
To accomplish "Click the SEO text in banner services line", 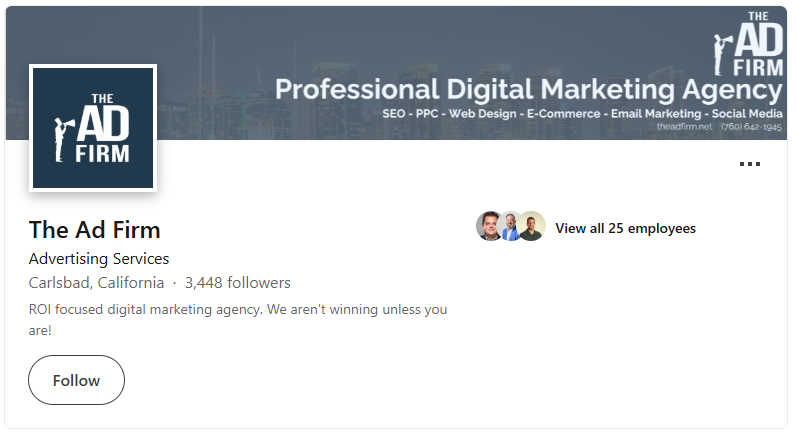I will pos(394,114).
